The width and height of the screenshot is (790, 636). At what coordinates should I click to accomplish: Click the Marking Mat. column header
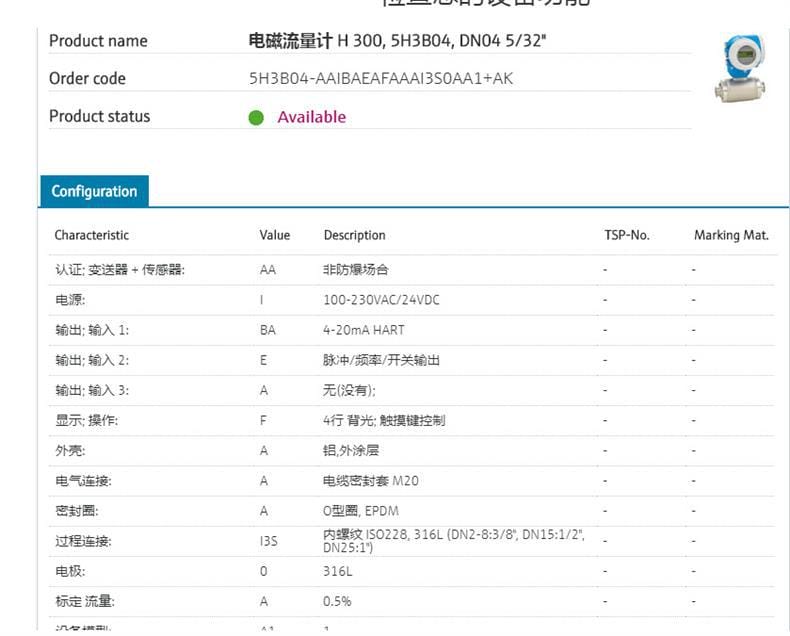731,235
